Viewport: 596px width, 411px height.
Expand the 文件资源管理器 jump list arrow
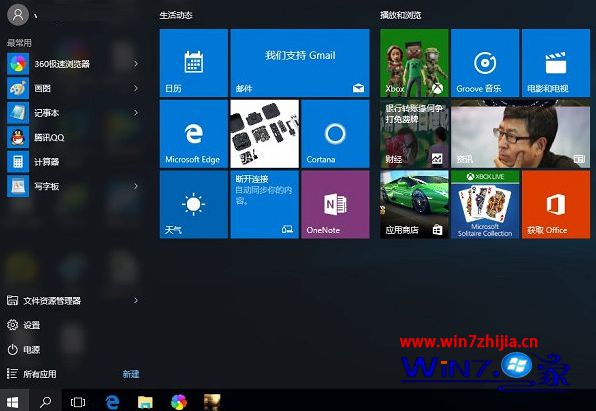(136, 300)
